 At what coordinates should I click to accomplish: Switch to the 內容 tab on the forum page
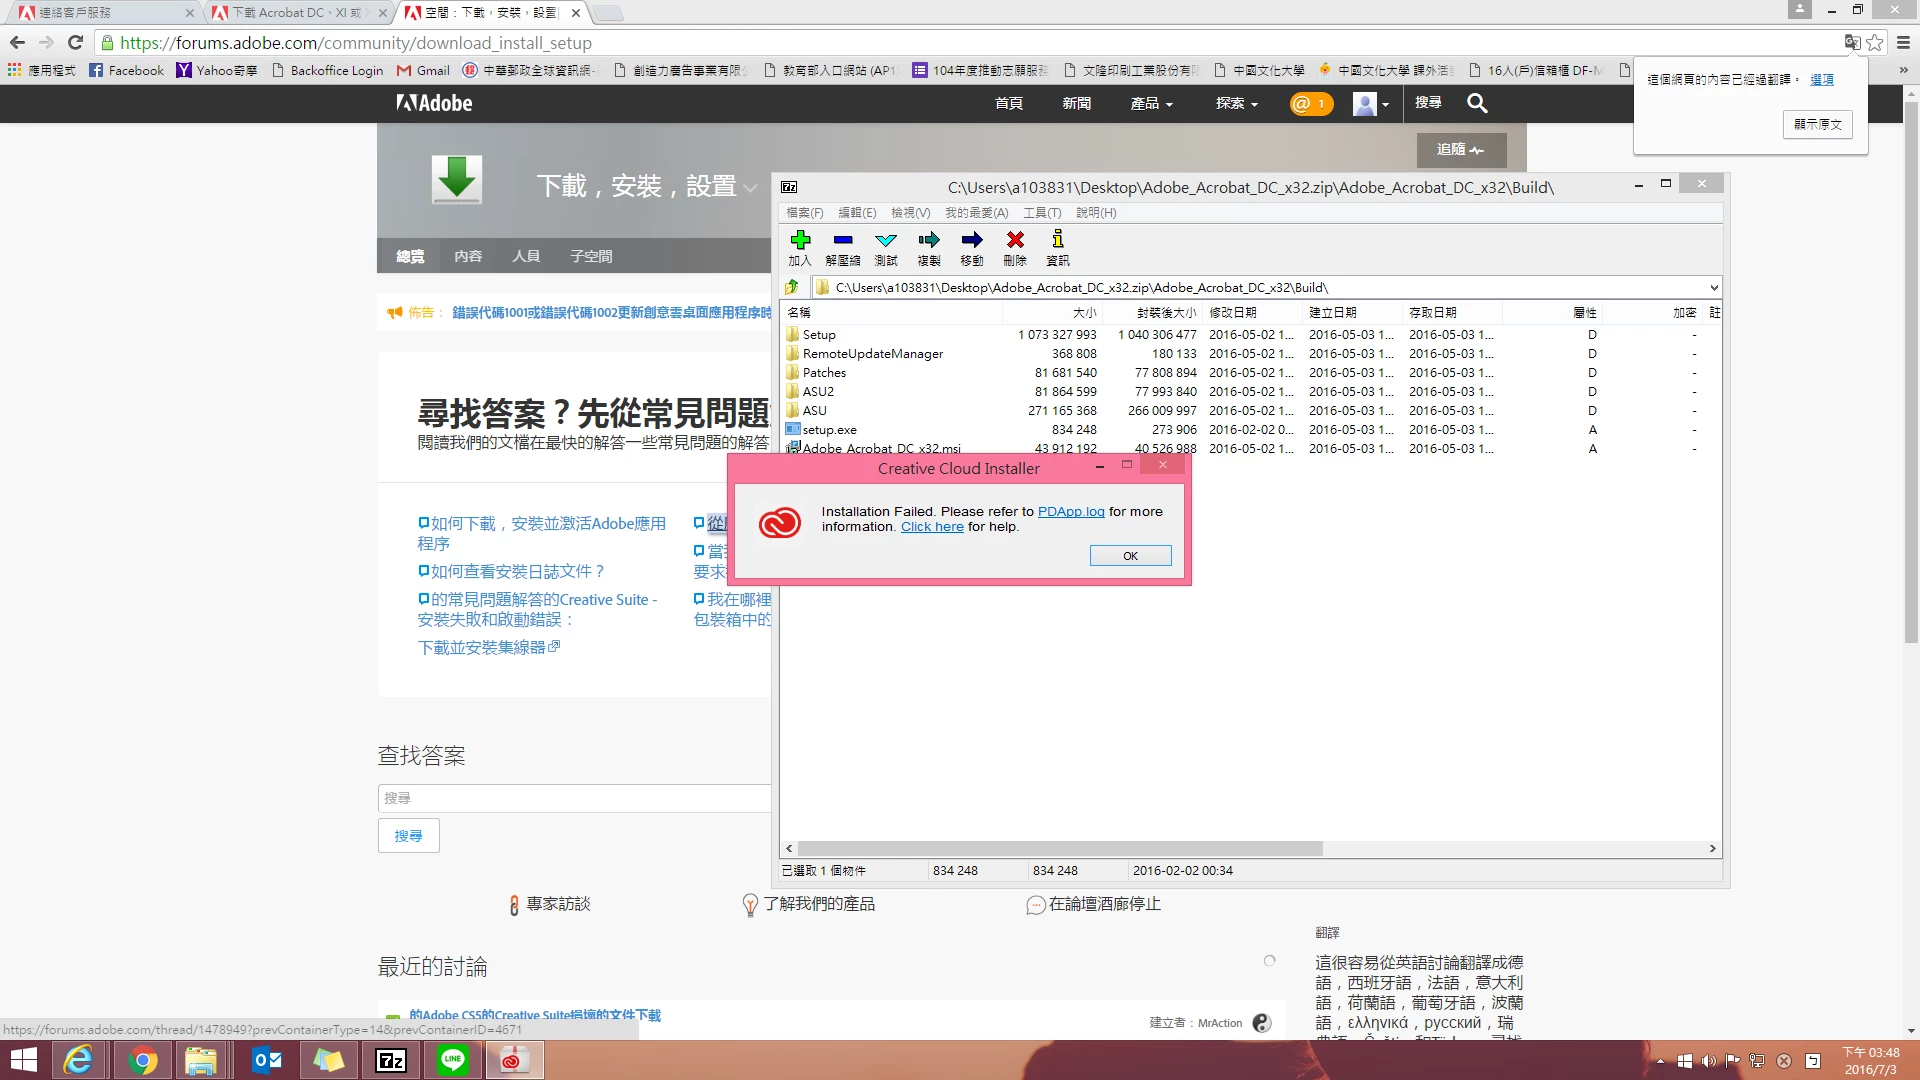click(x=468, y=256)
